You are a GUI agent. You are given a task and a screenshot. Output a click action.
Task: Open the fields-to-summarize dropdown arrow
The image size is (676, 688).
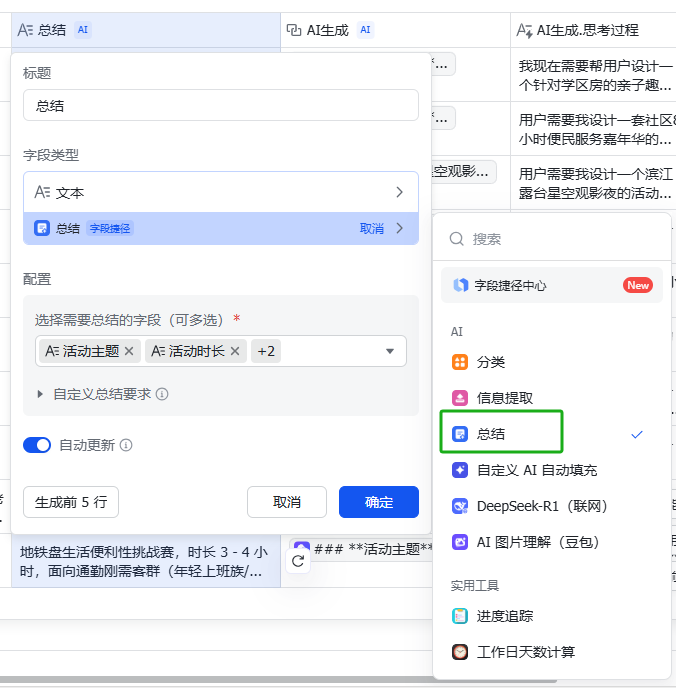tap(390, 351)
